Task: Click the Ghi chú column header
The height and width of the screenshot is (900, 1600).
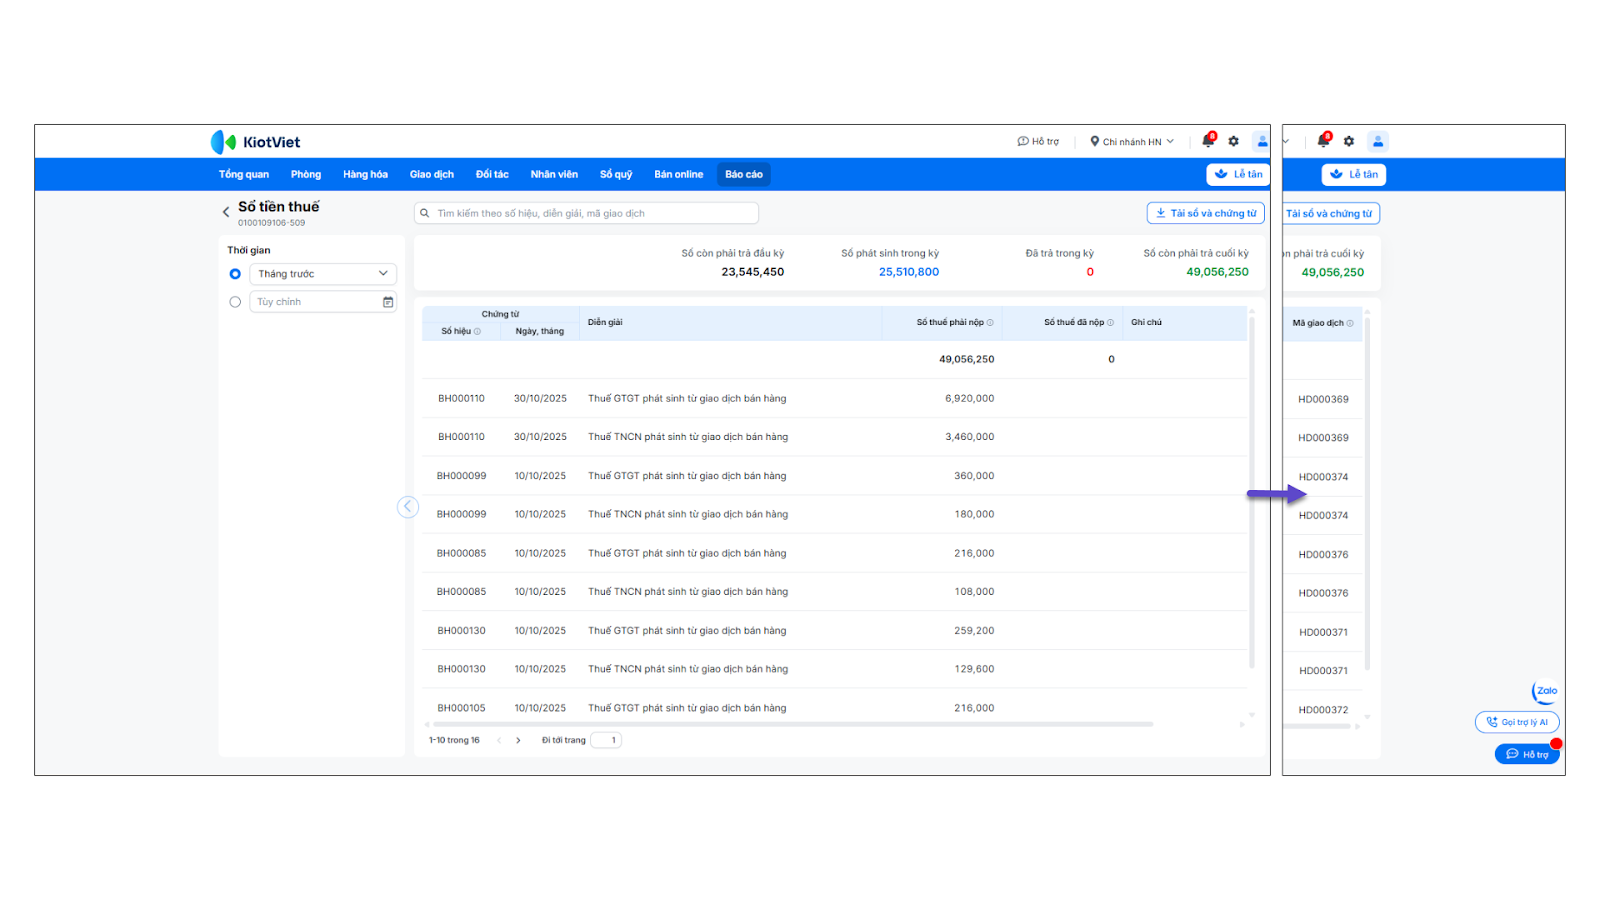Action: tap(1146, 322)
